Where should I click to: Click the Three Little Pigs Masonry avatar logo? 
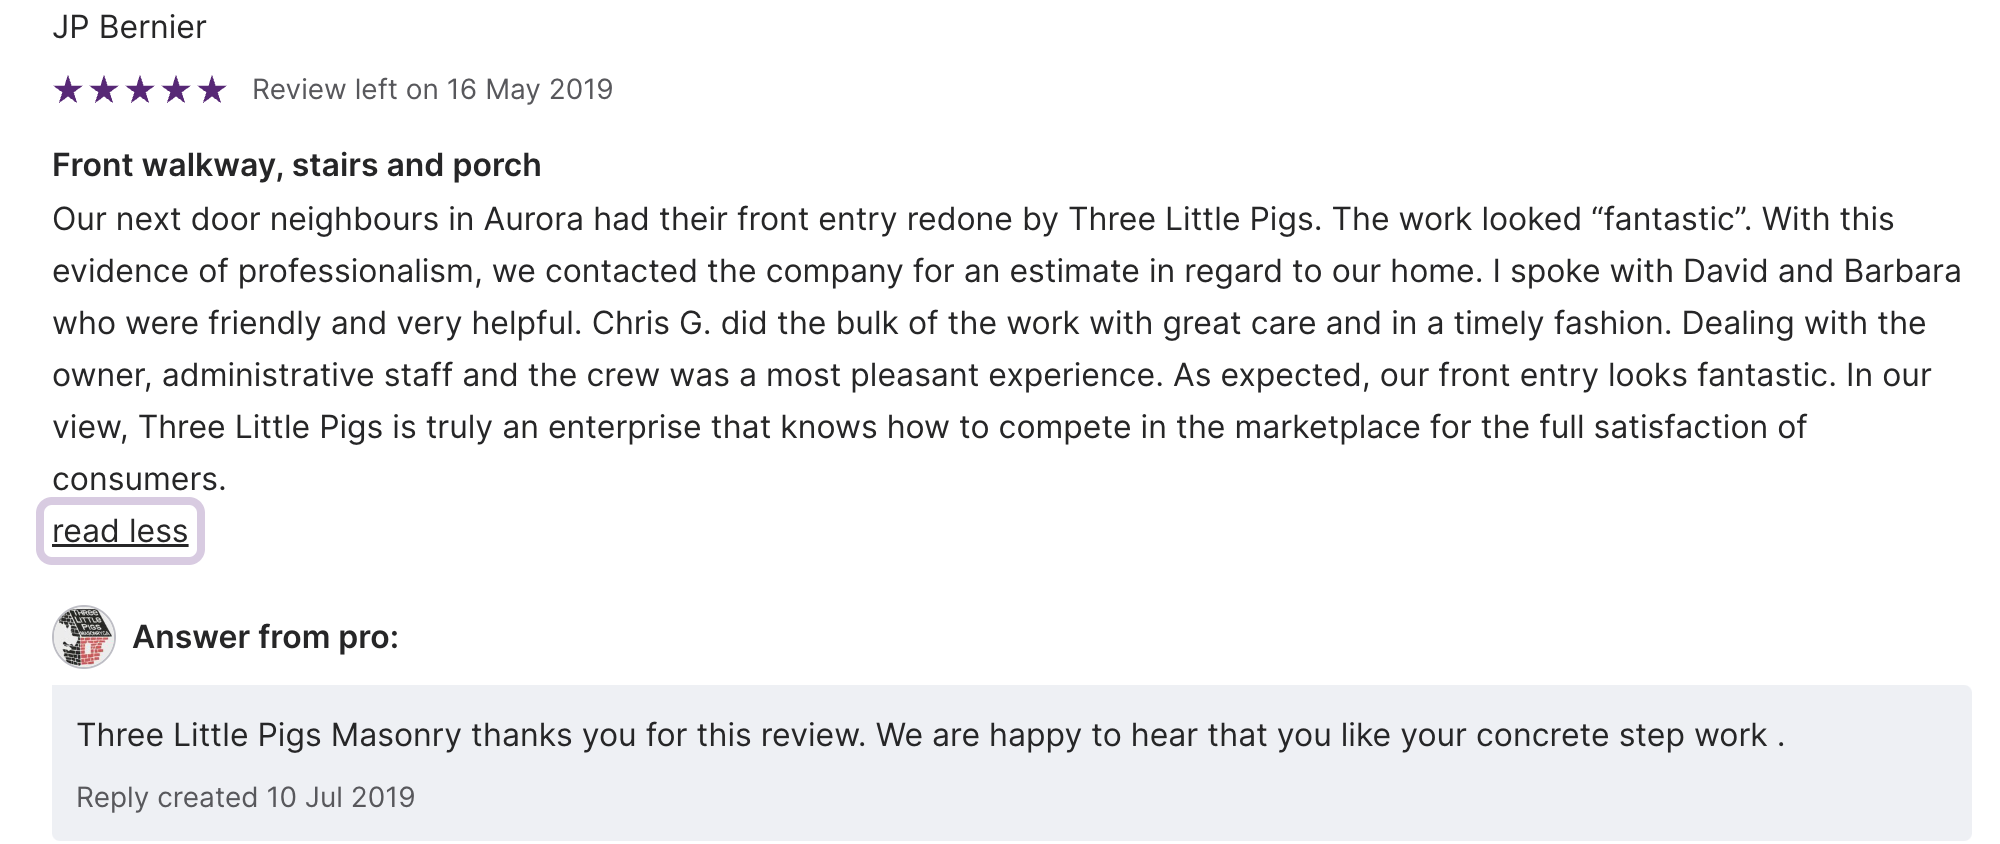click(84, 637)
